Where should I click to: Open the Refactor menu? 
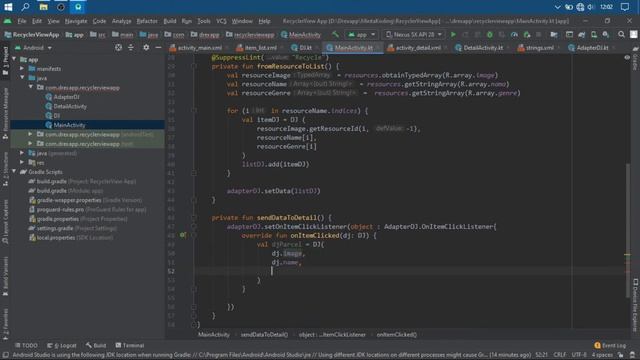pyautogui.click(x=147, y=21)
